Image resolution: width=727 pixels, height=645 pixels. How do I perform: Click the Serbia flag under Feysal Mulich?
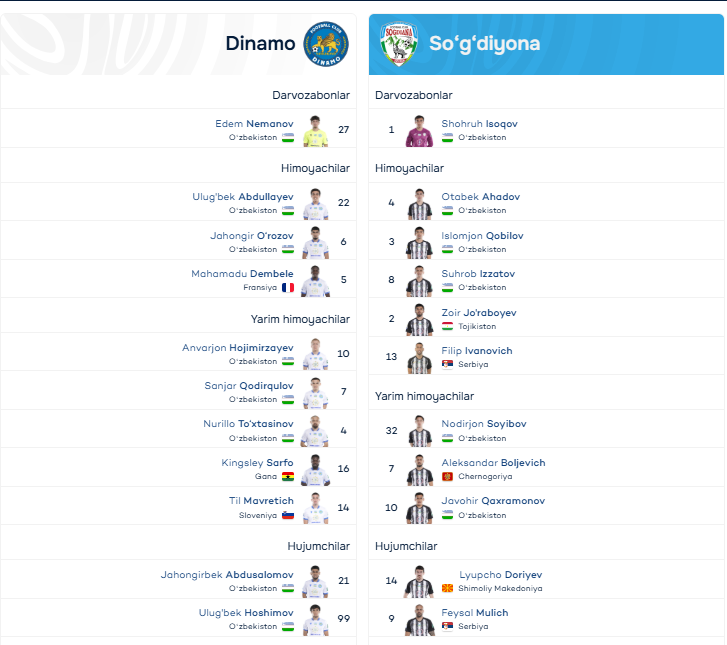click(x=448, y=626)
